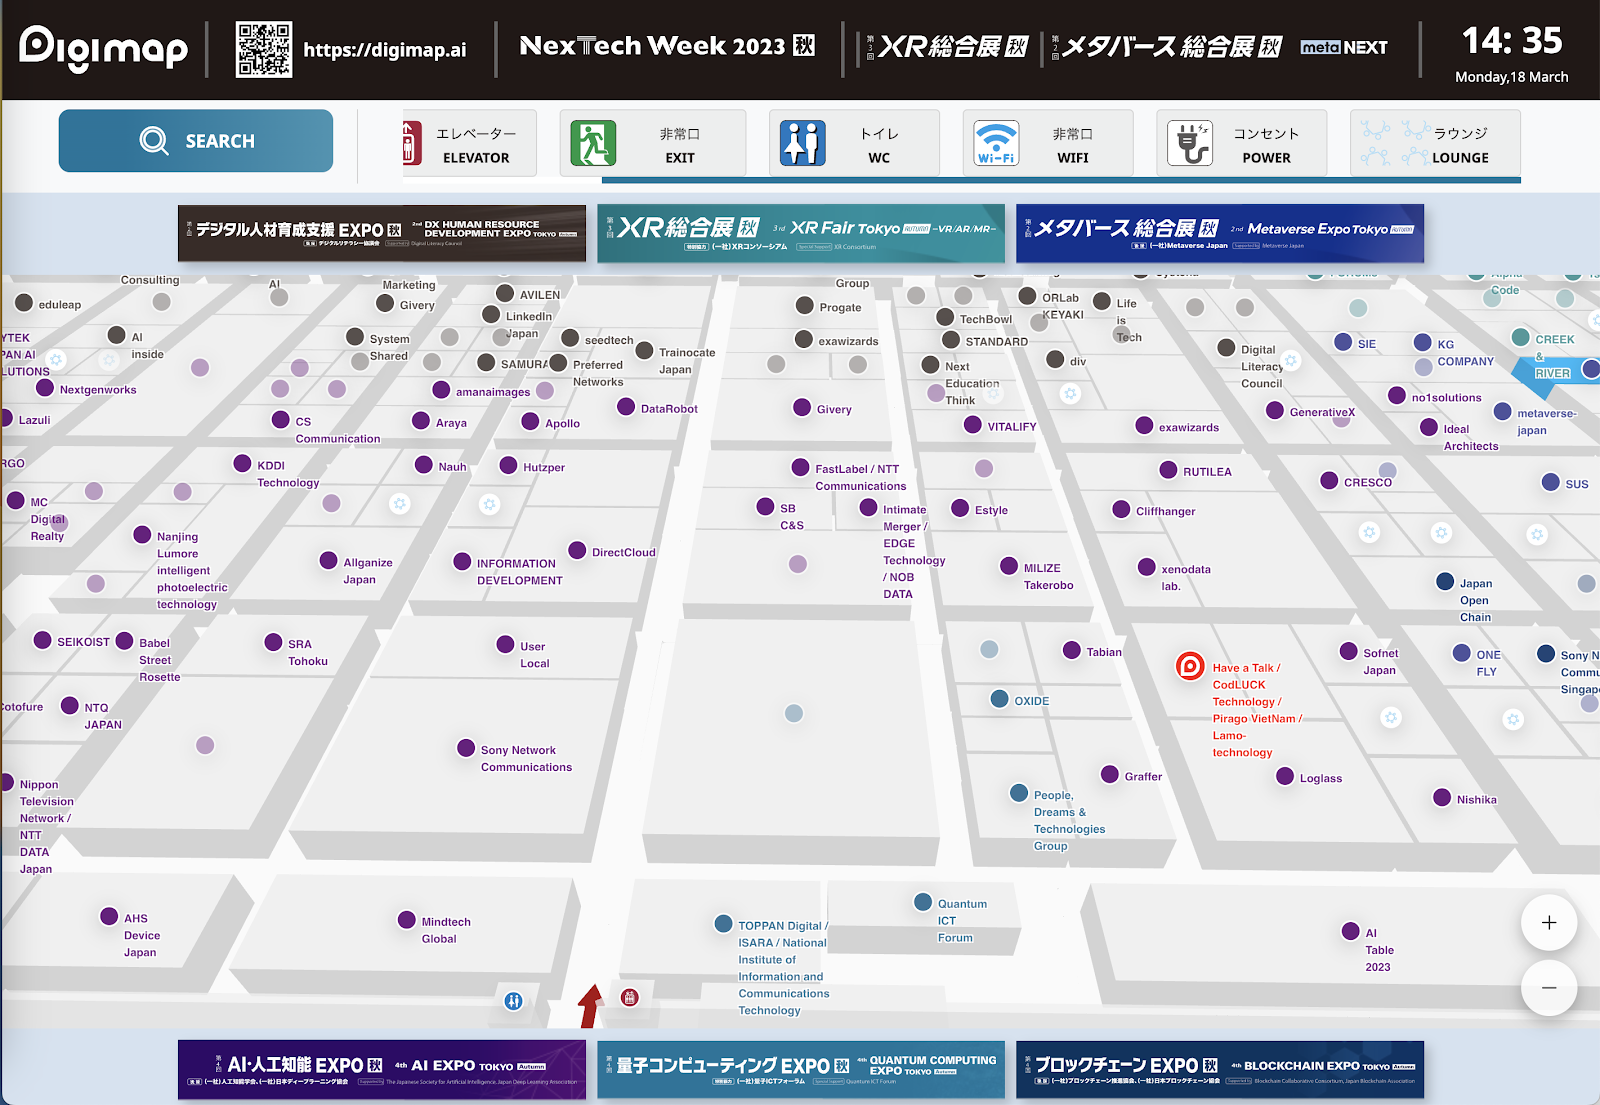
Task: Open the Blockchain EXPO TOKYO banner
Action: click(1219, 1069)
